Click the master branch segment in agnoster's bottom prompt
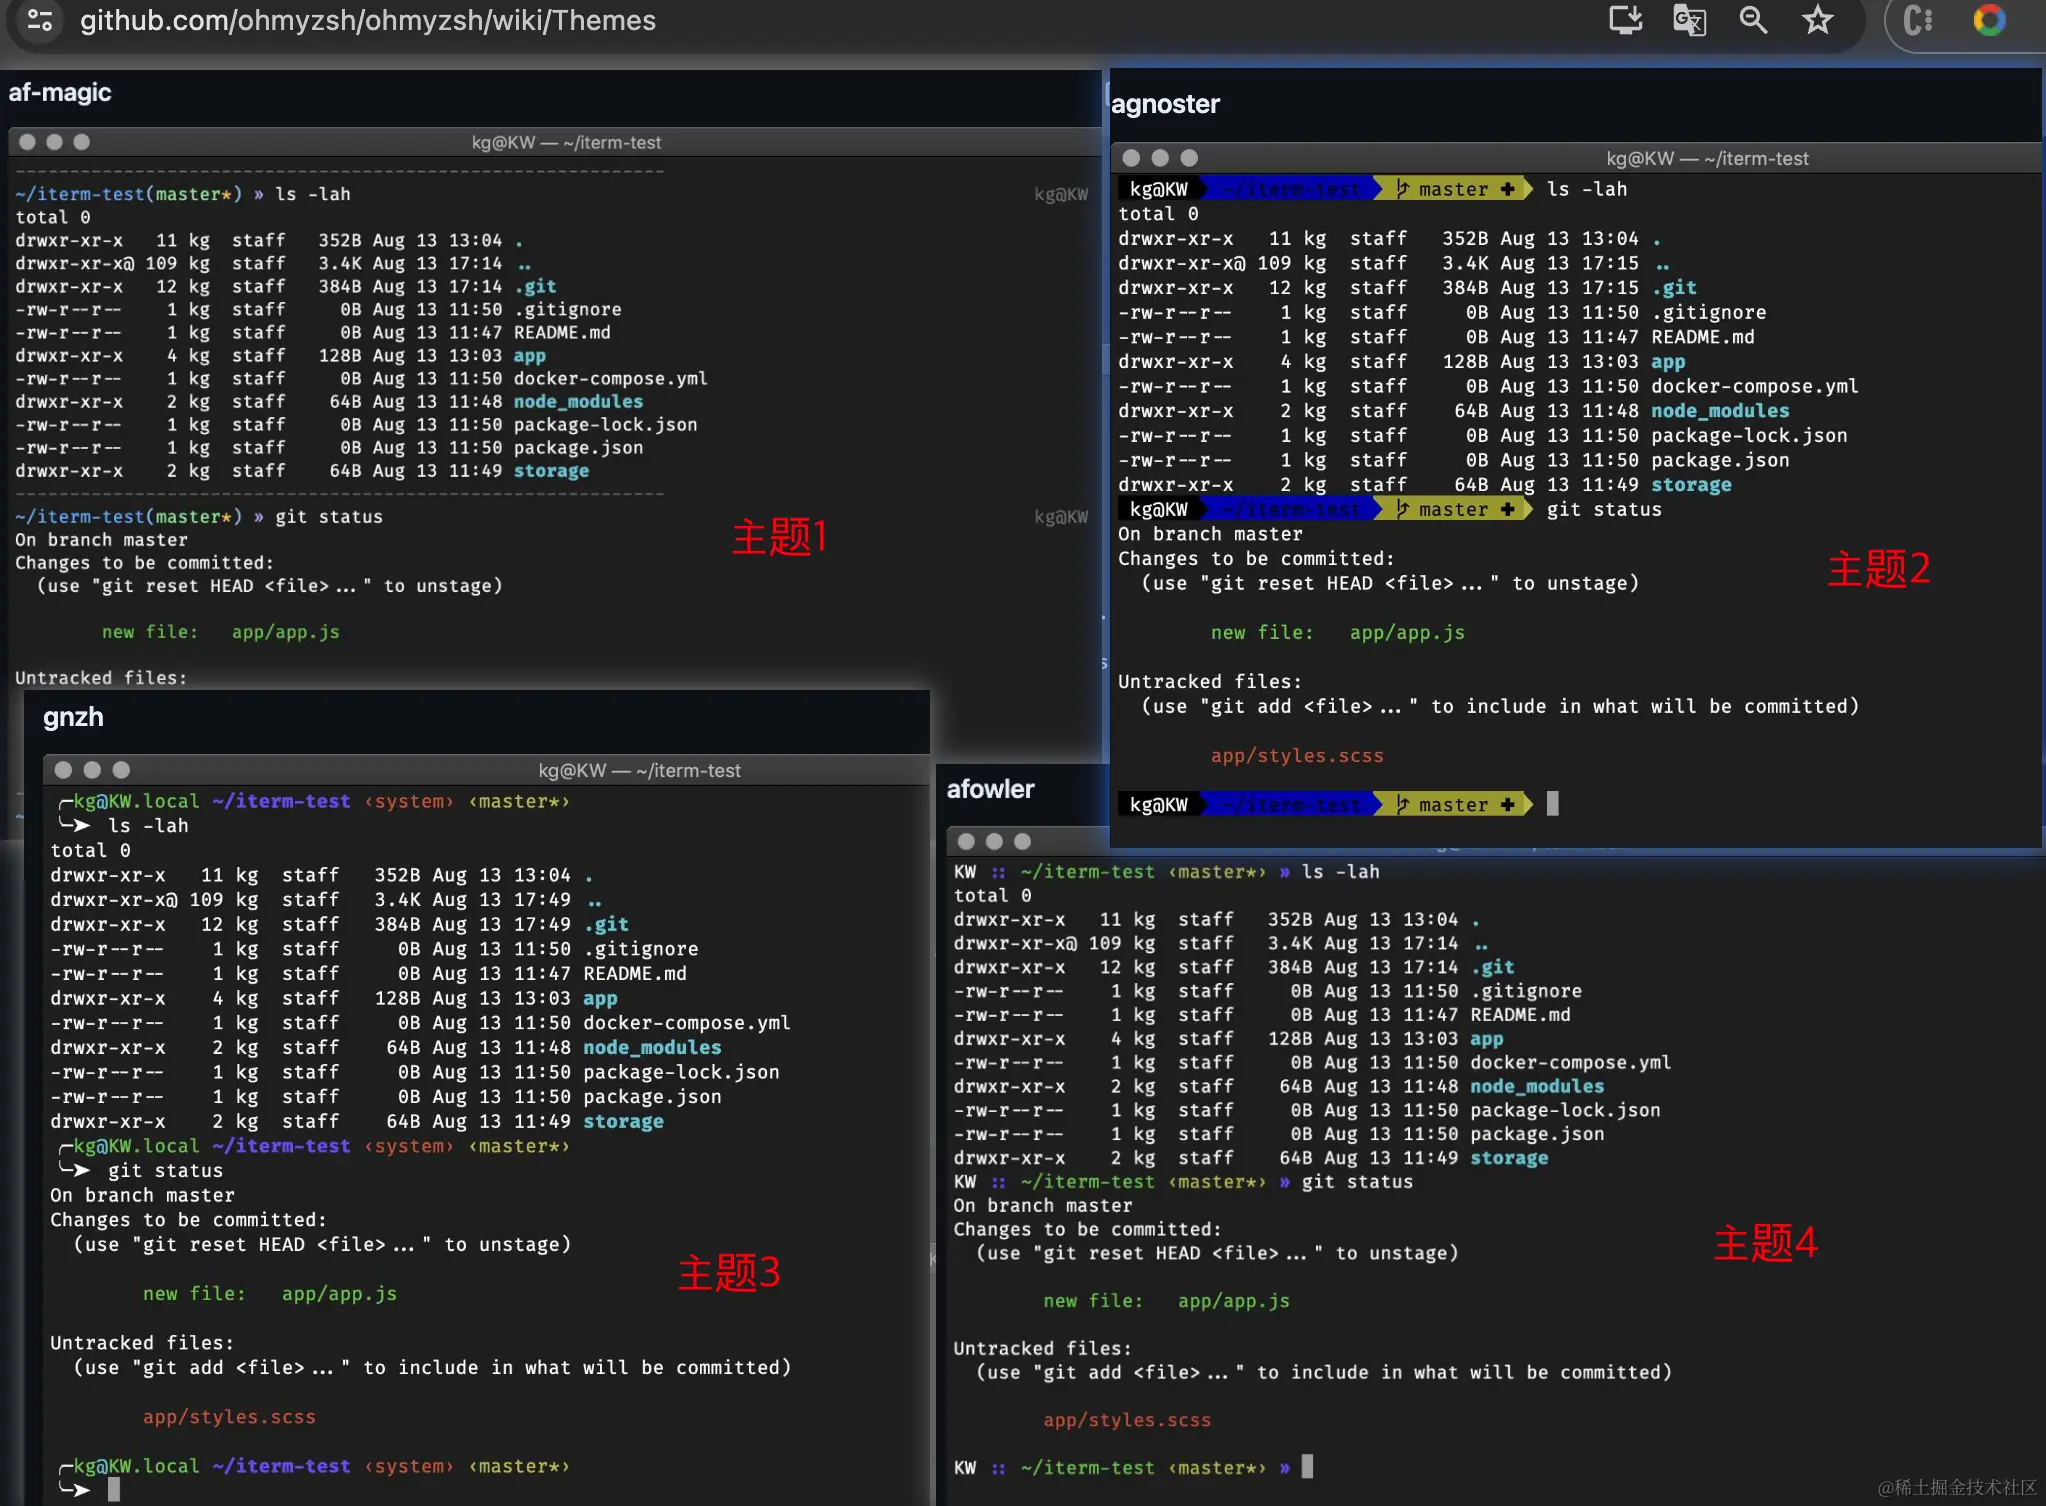Screen dimensions: 2046x1506 [1452, 804]
